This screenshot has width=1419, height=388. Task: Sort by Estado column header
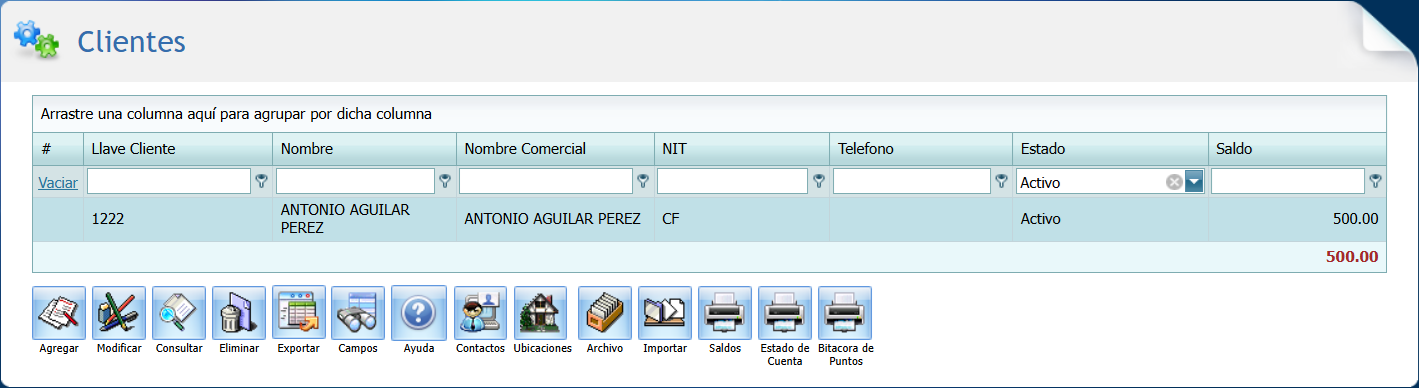pos(1110,149)
